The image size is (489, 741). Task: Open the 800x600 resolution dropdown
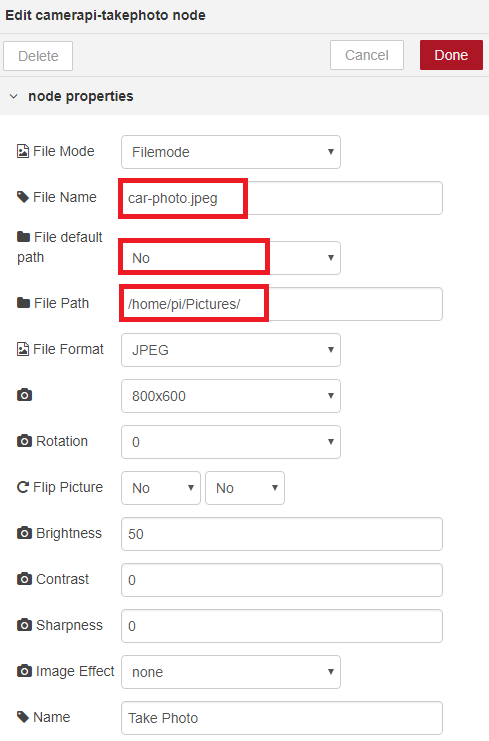click(231, 396)
